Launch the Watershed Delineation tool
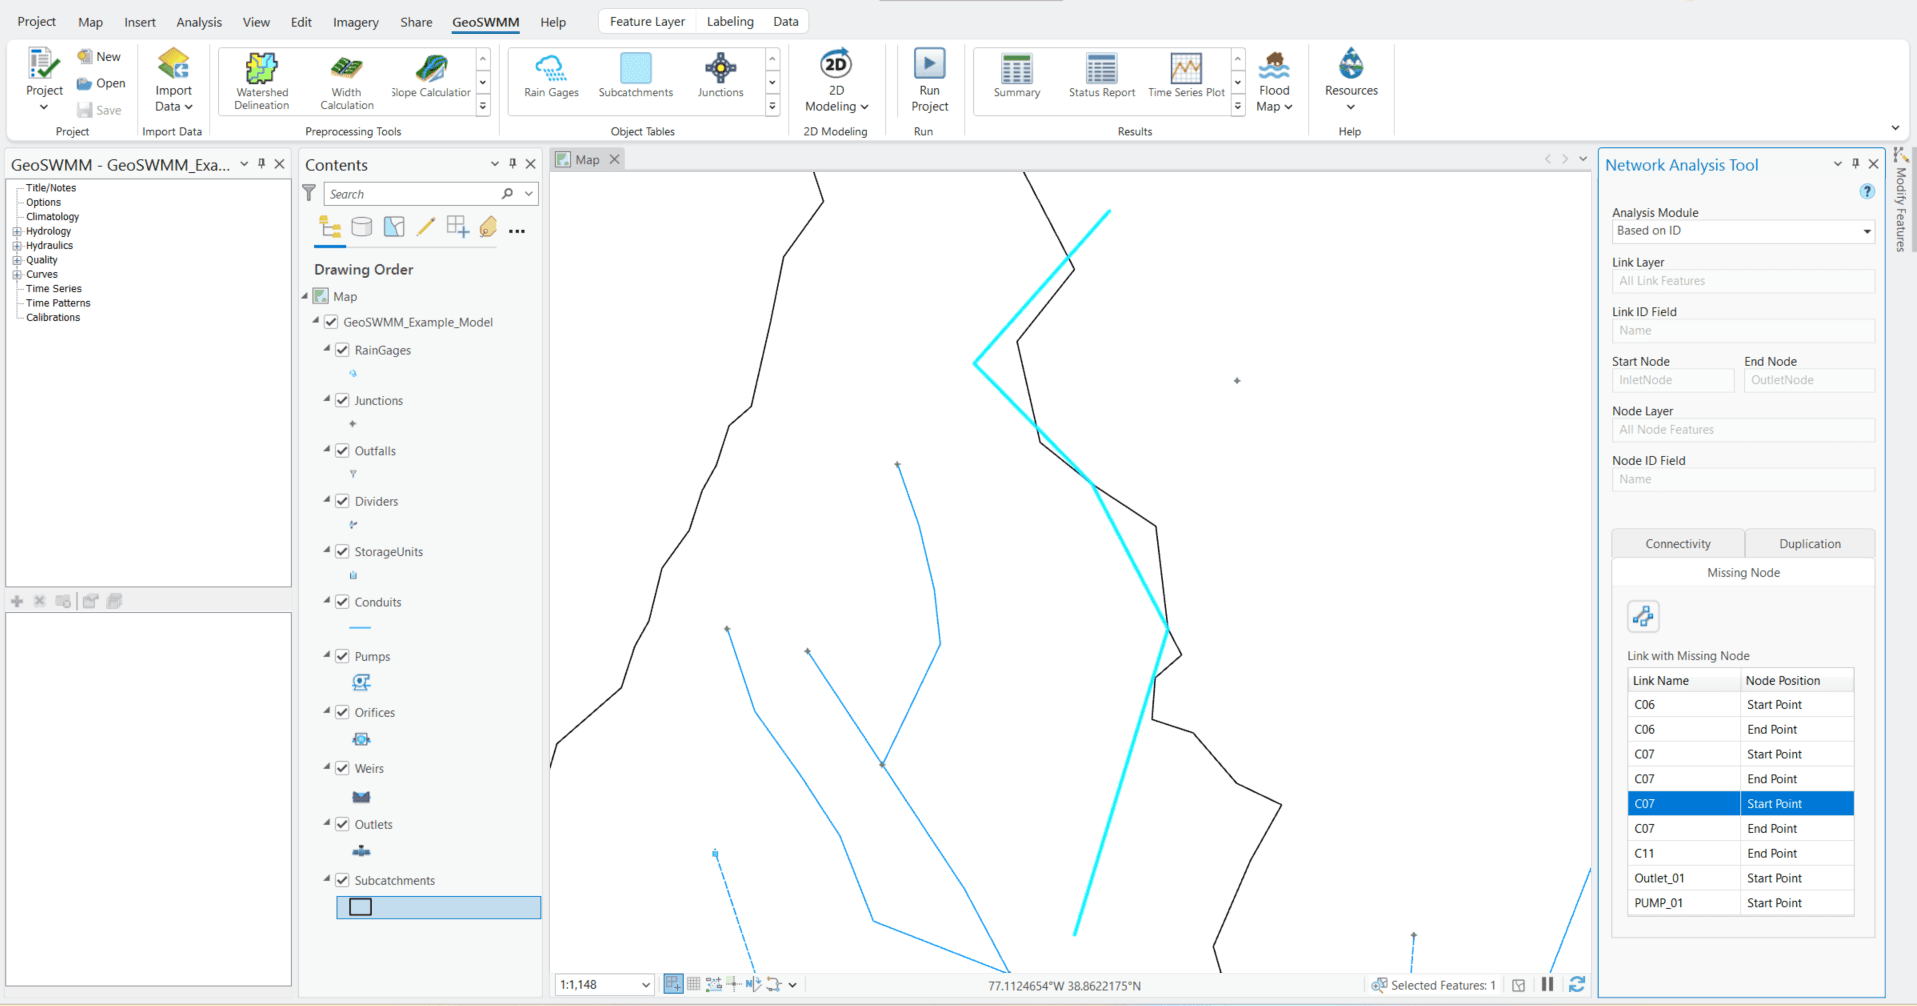 tap(260, 80)
